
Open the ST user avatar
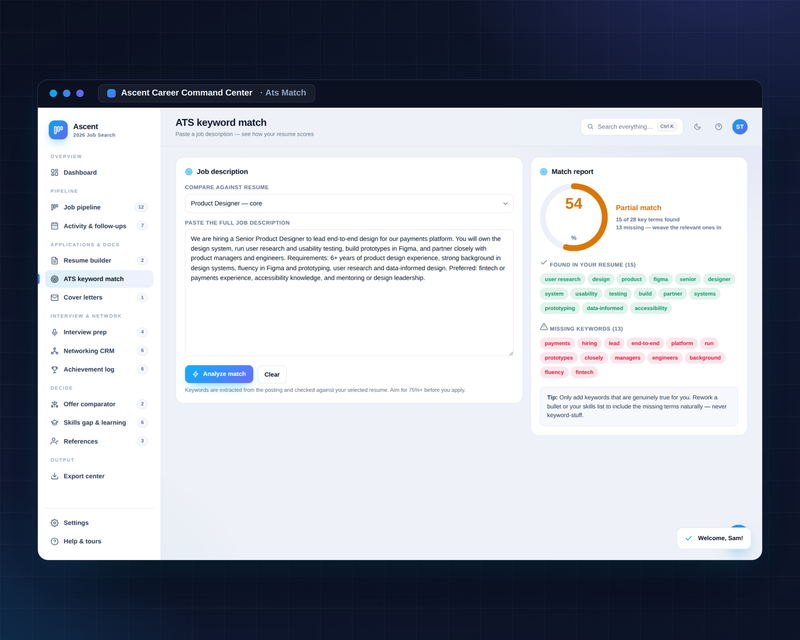click(740, 127)
